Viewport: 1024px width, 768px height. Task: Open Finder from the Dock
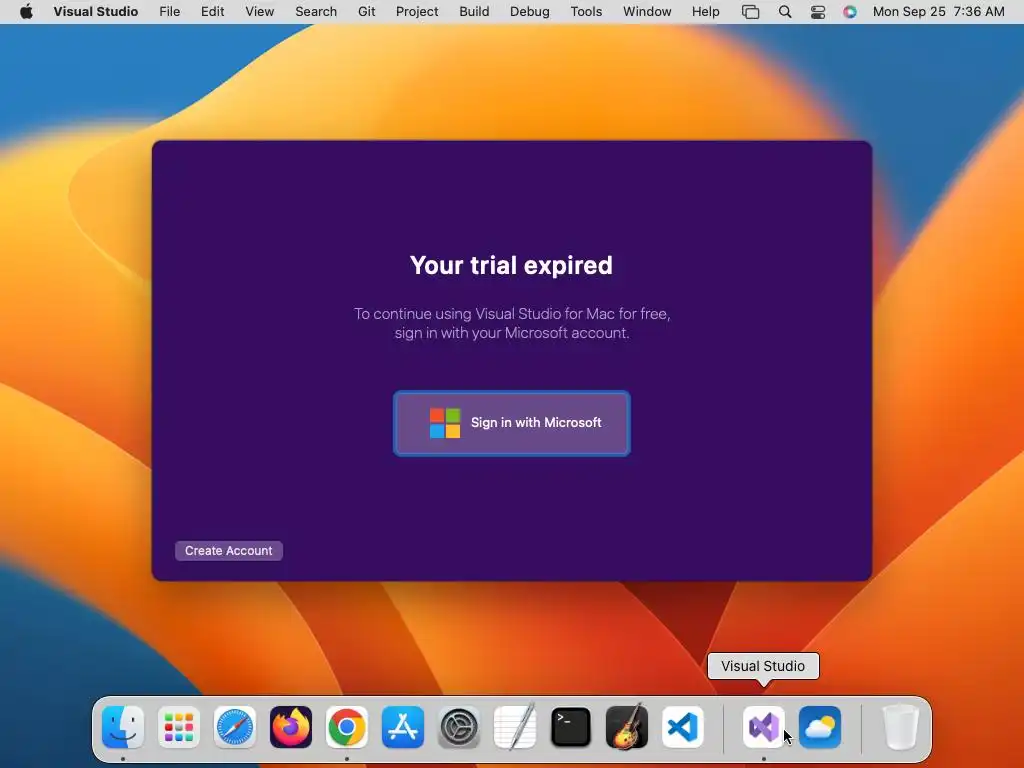123,727
